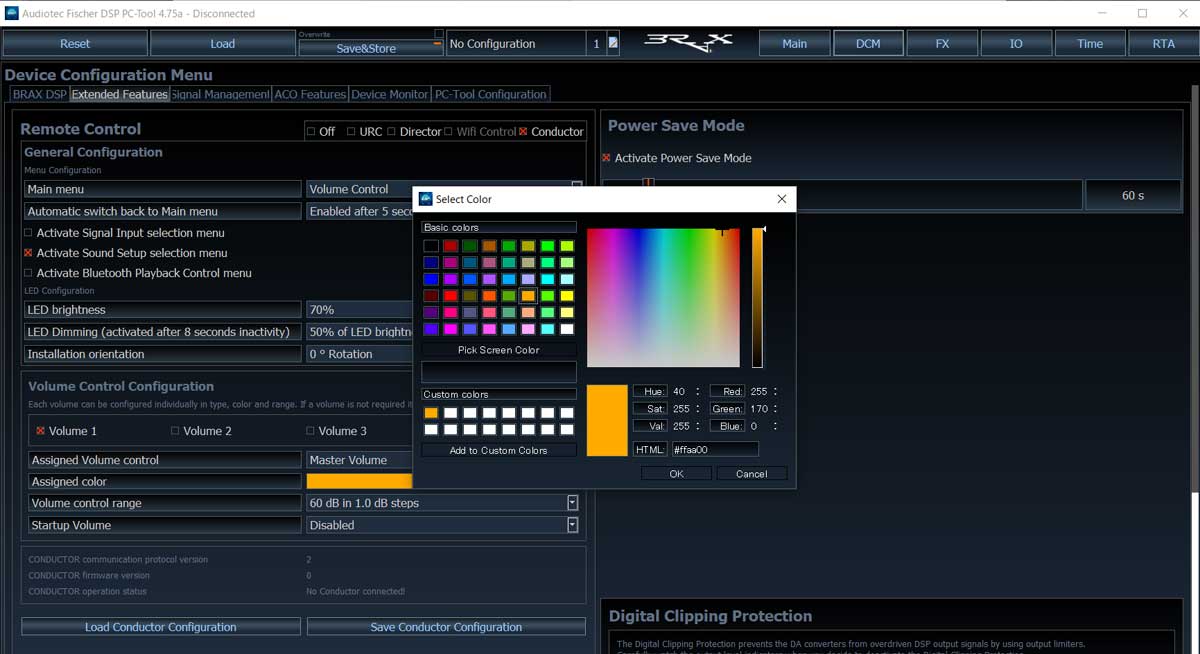Click Pick Screen Color button

tap(499, 350)
